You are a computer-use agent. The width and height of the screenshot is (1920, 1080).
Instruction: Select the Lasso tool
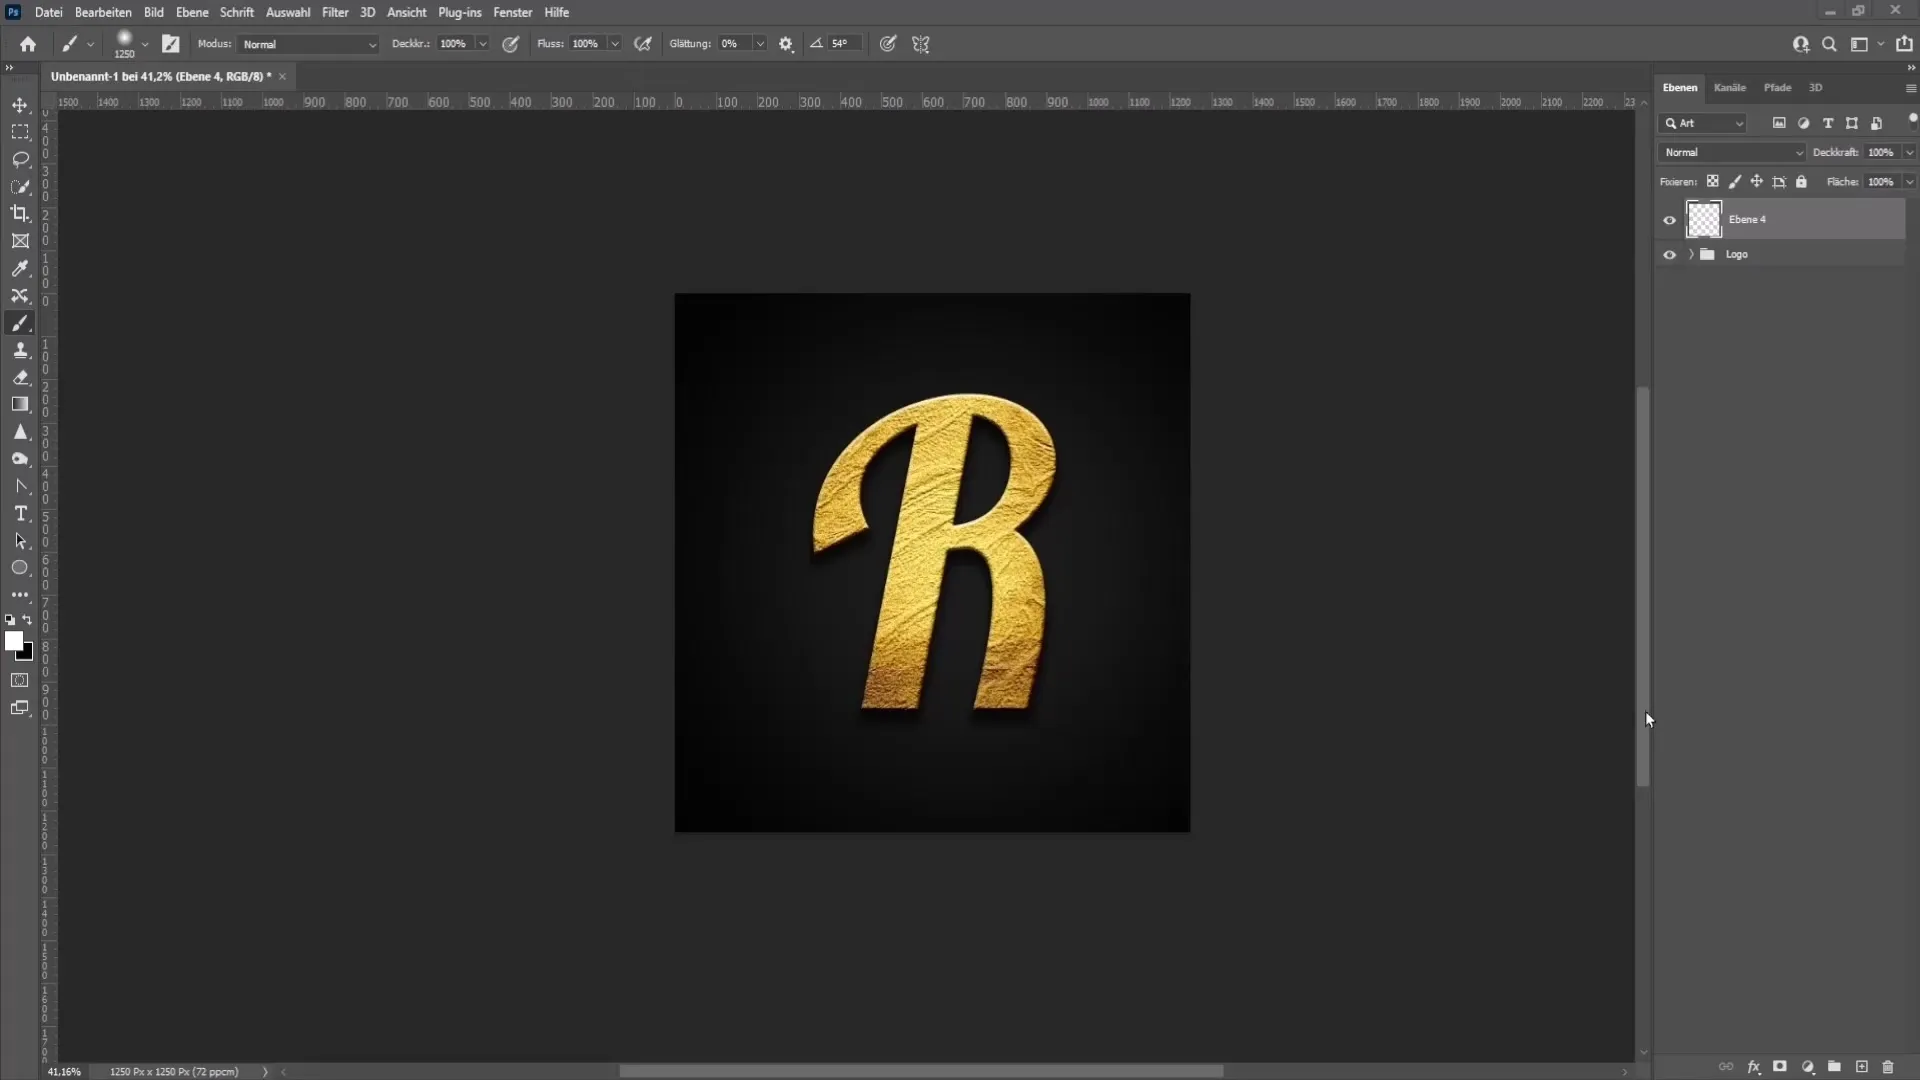[x=20, y=158]
